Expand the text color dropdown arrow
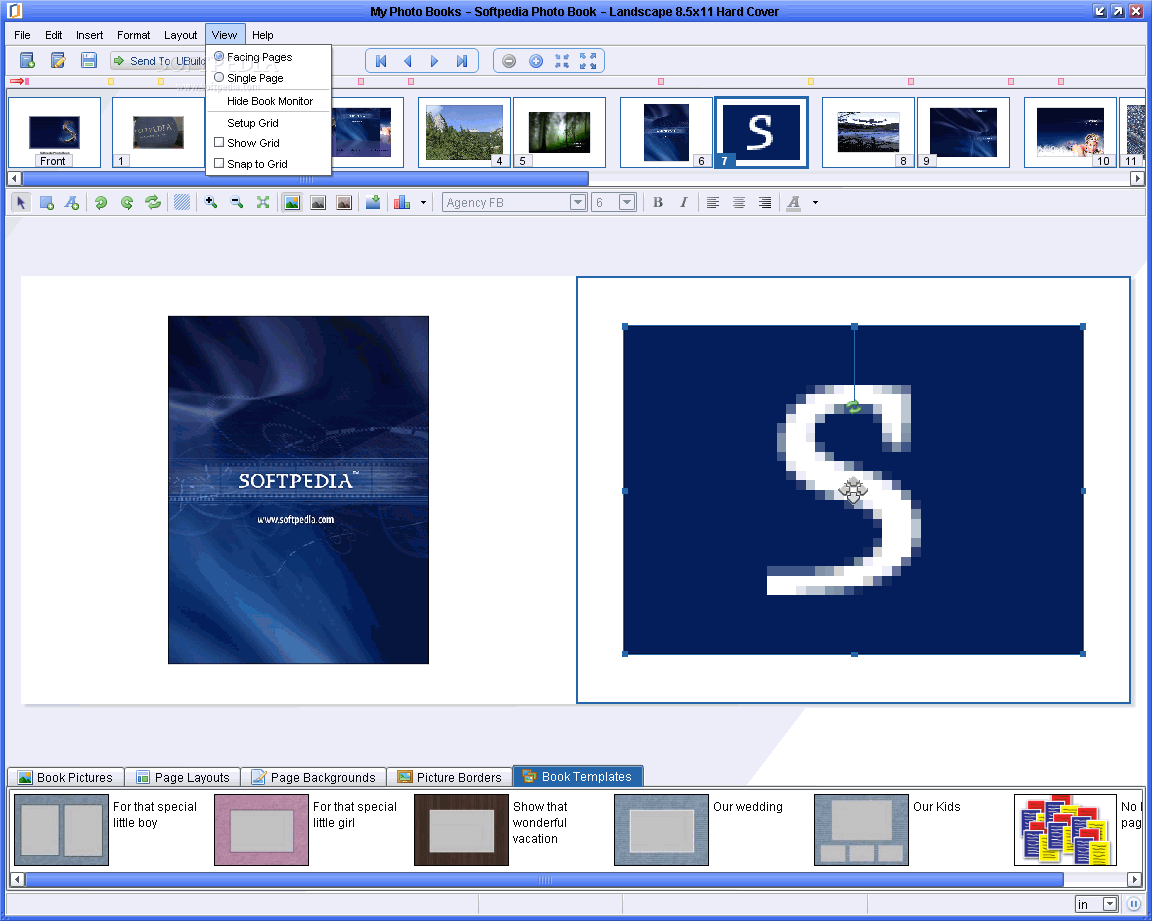 pos(816,203)
